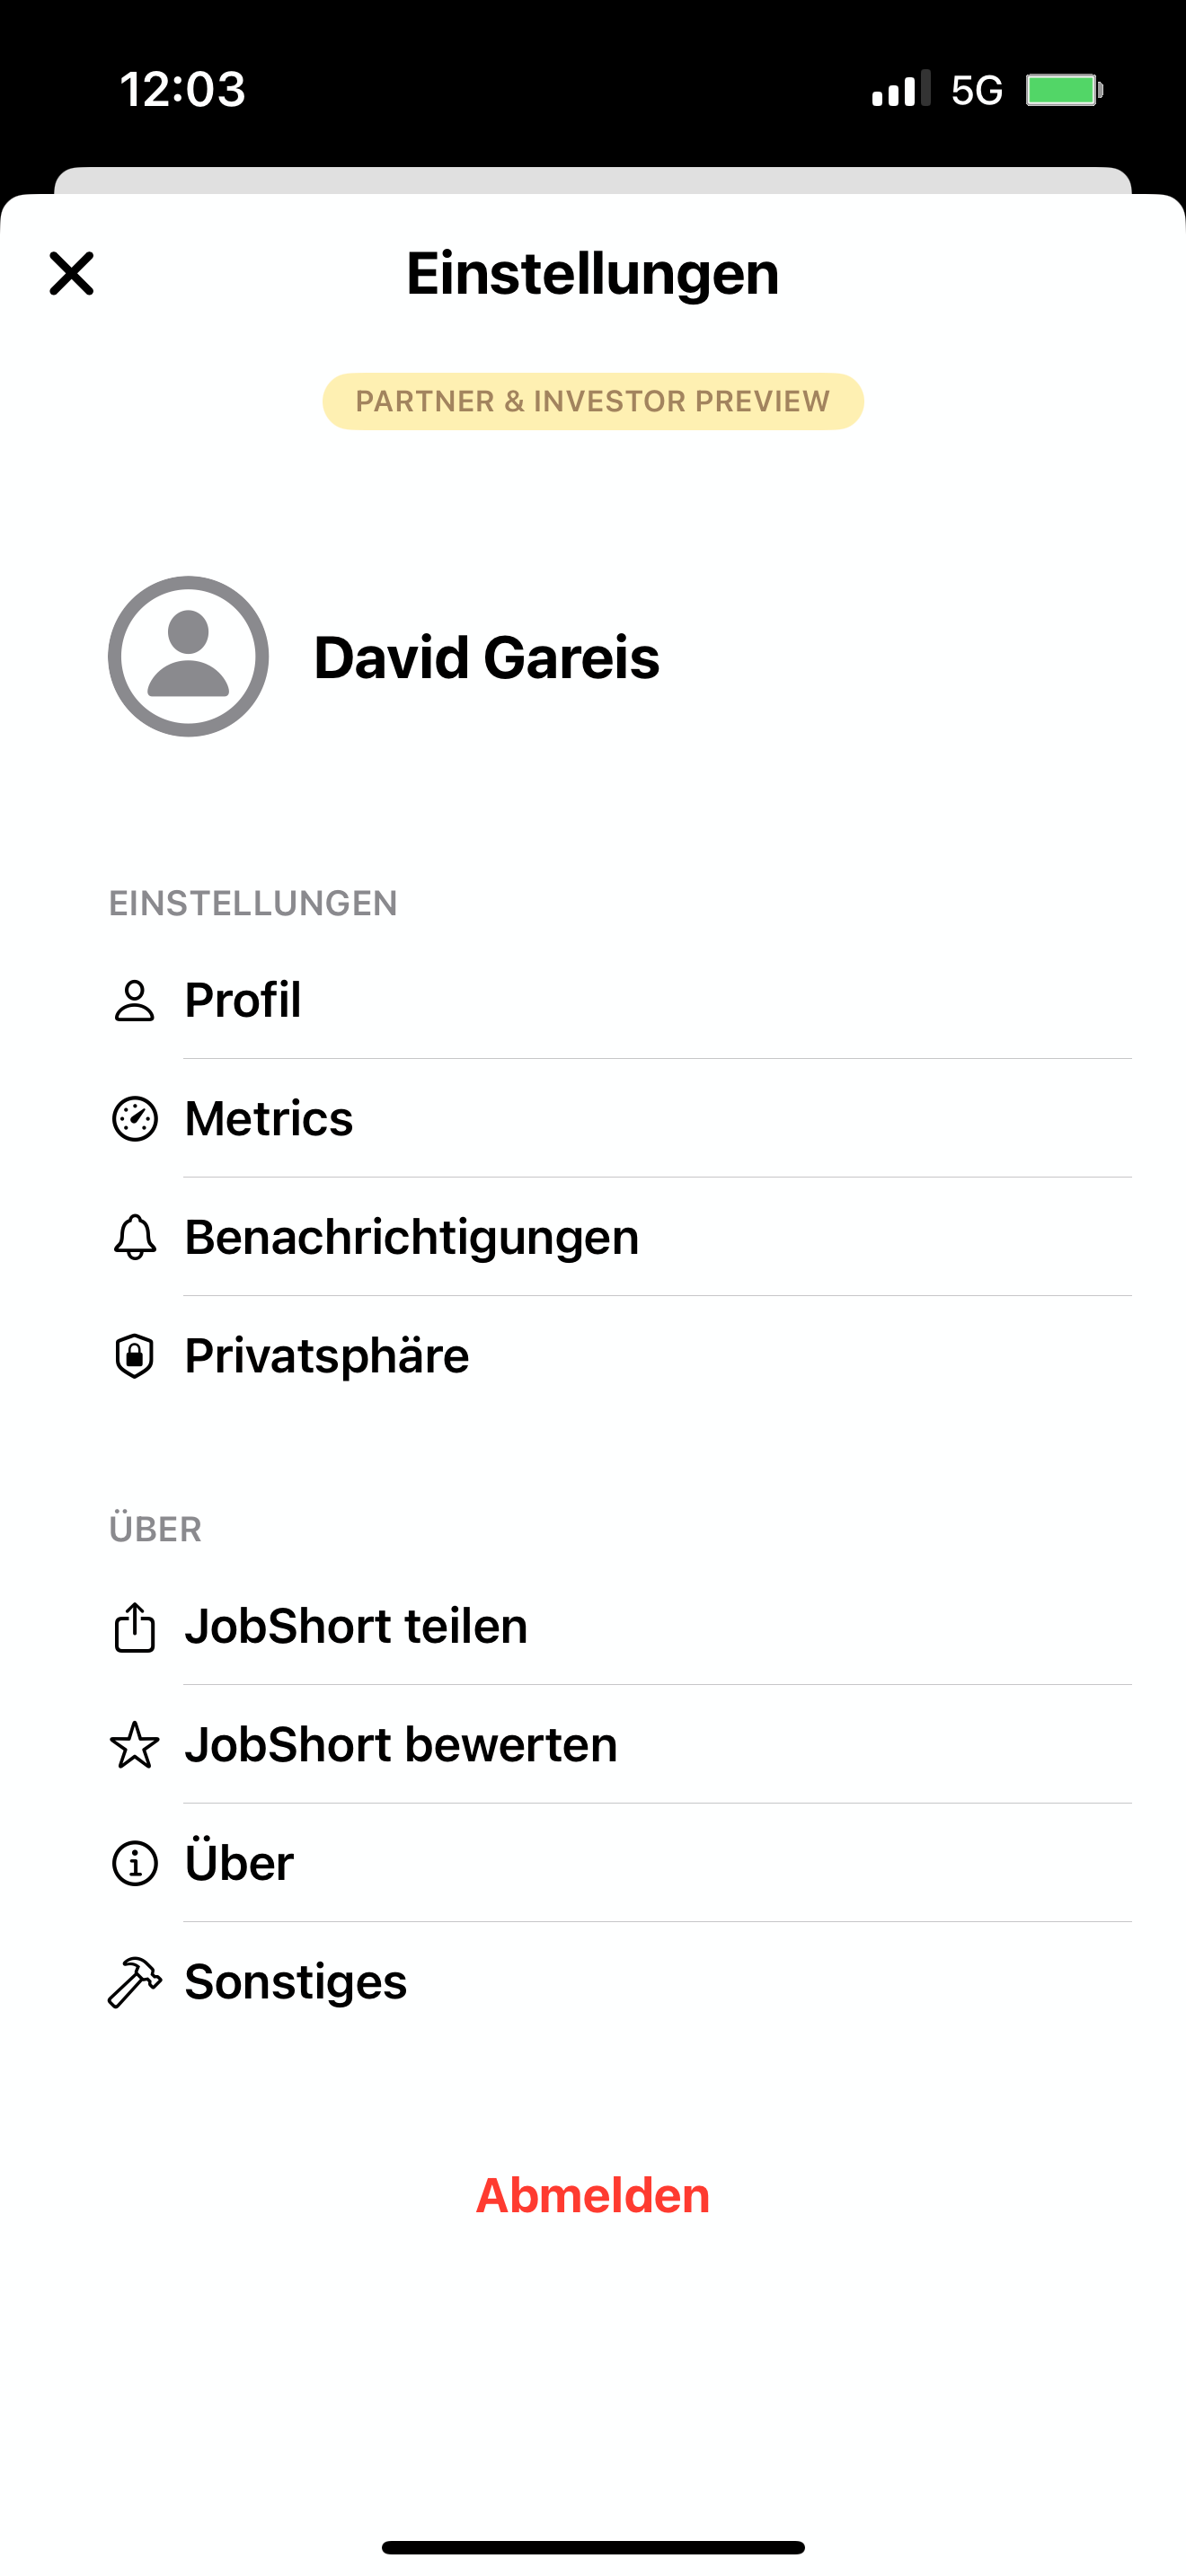Viewport: 1186px width, 2576px height.
Task: Click the info circle icon beside Über
Action: click(x=134, y=1863)
